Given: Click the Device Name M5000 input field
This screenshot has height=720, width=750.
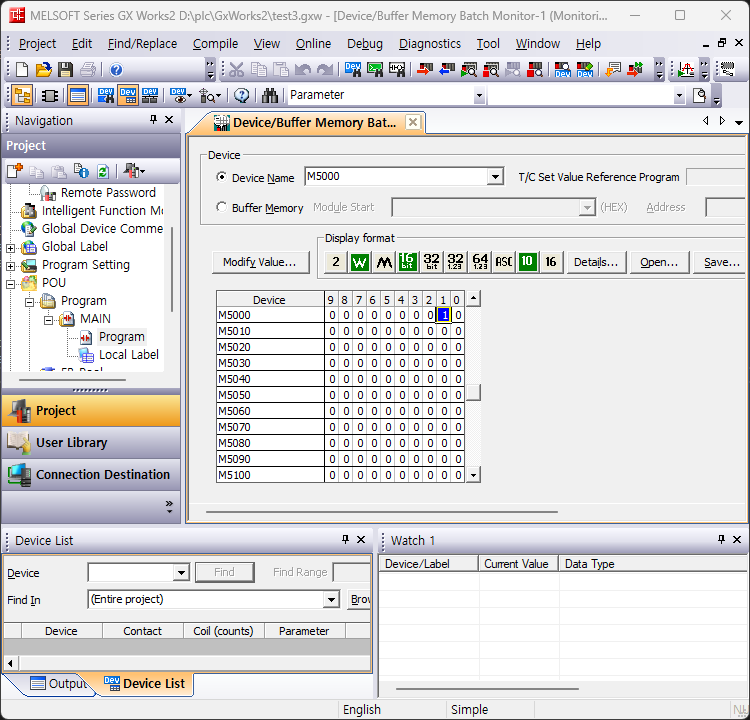Looking at the screenshot, I should point(396,177).
